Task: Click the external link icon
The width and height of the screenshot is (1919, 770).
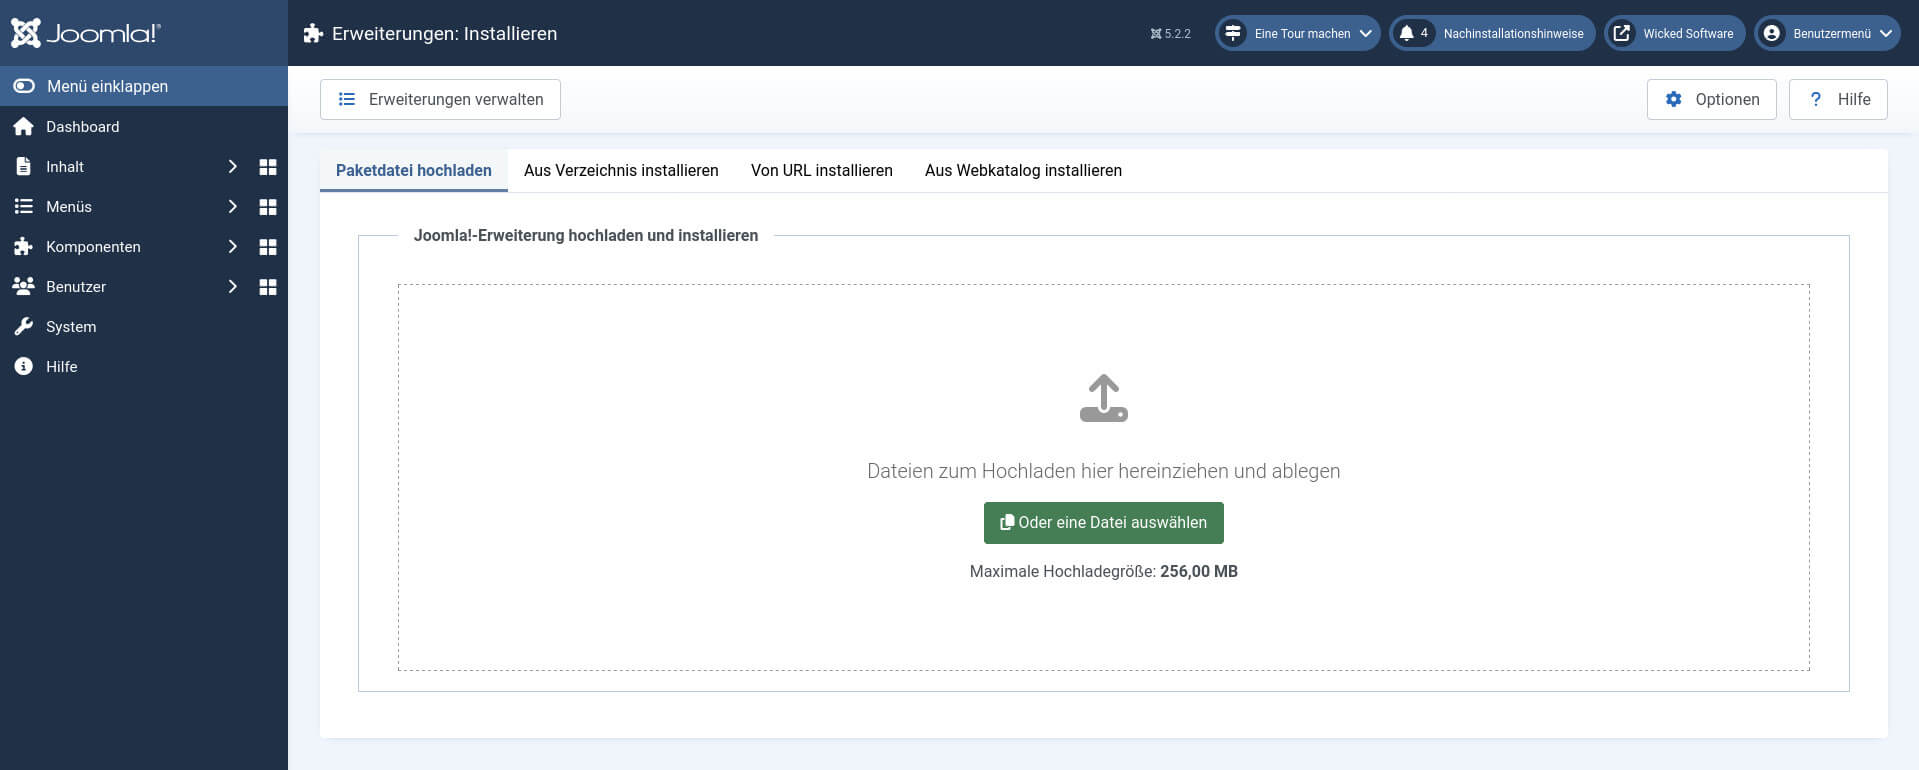Action: point(1622,33)
